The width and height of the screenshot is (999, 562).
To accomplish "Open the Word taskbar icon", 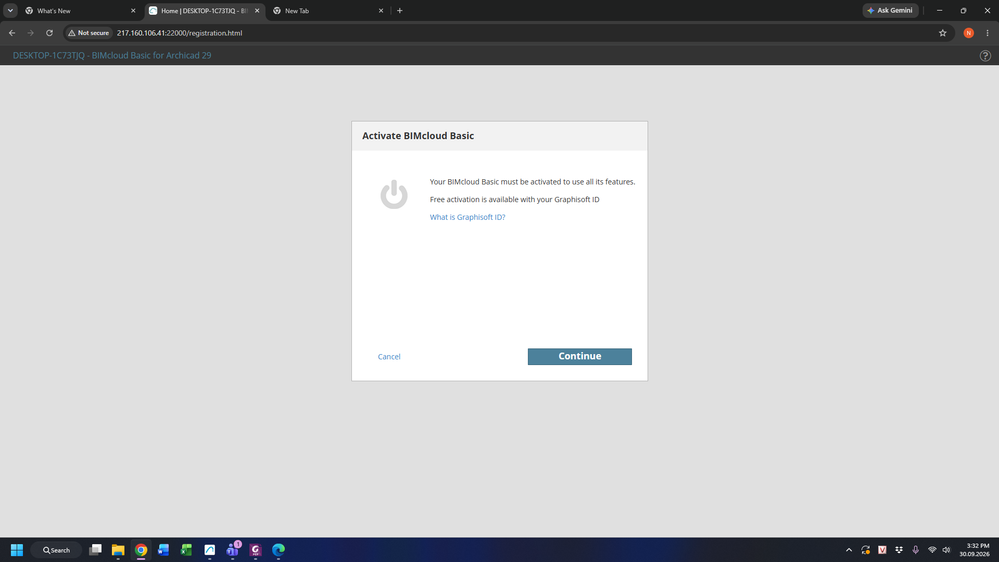I will tap(164, 550).
